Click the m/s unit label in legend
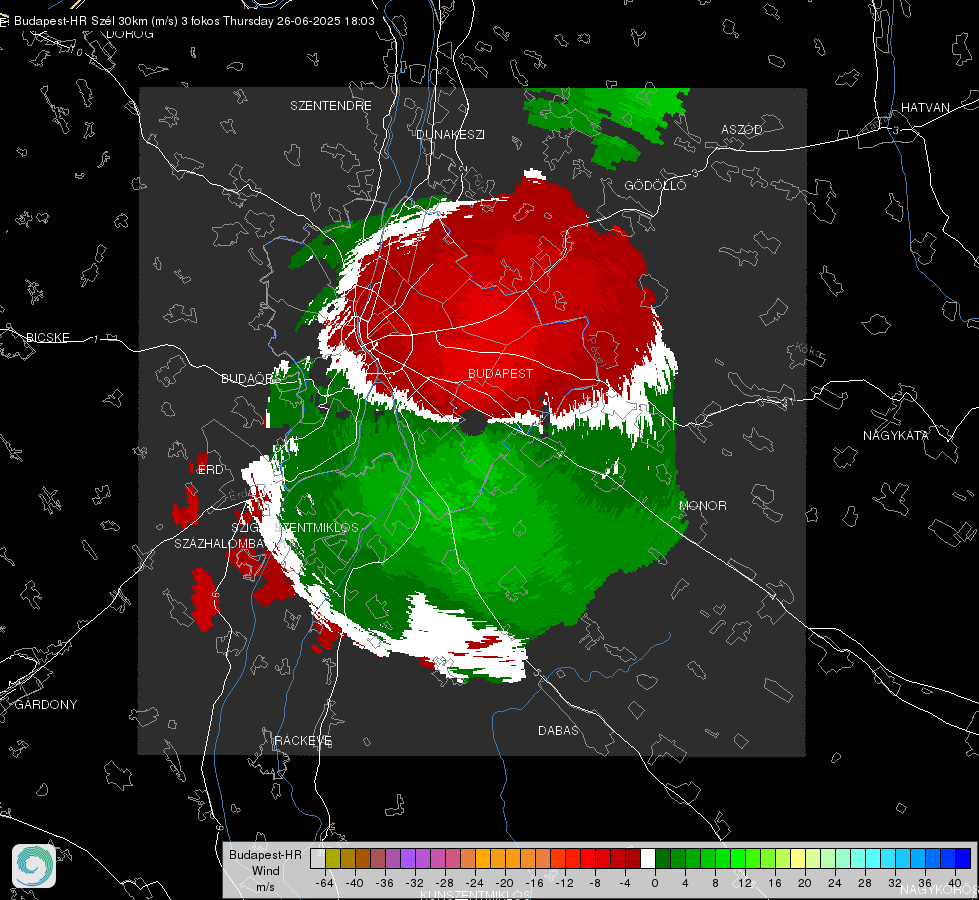This screenshot has height=900, width=979. click(265, 887)
